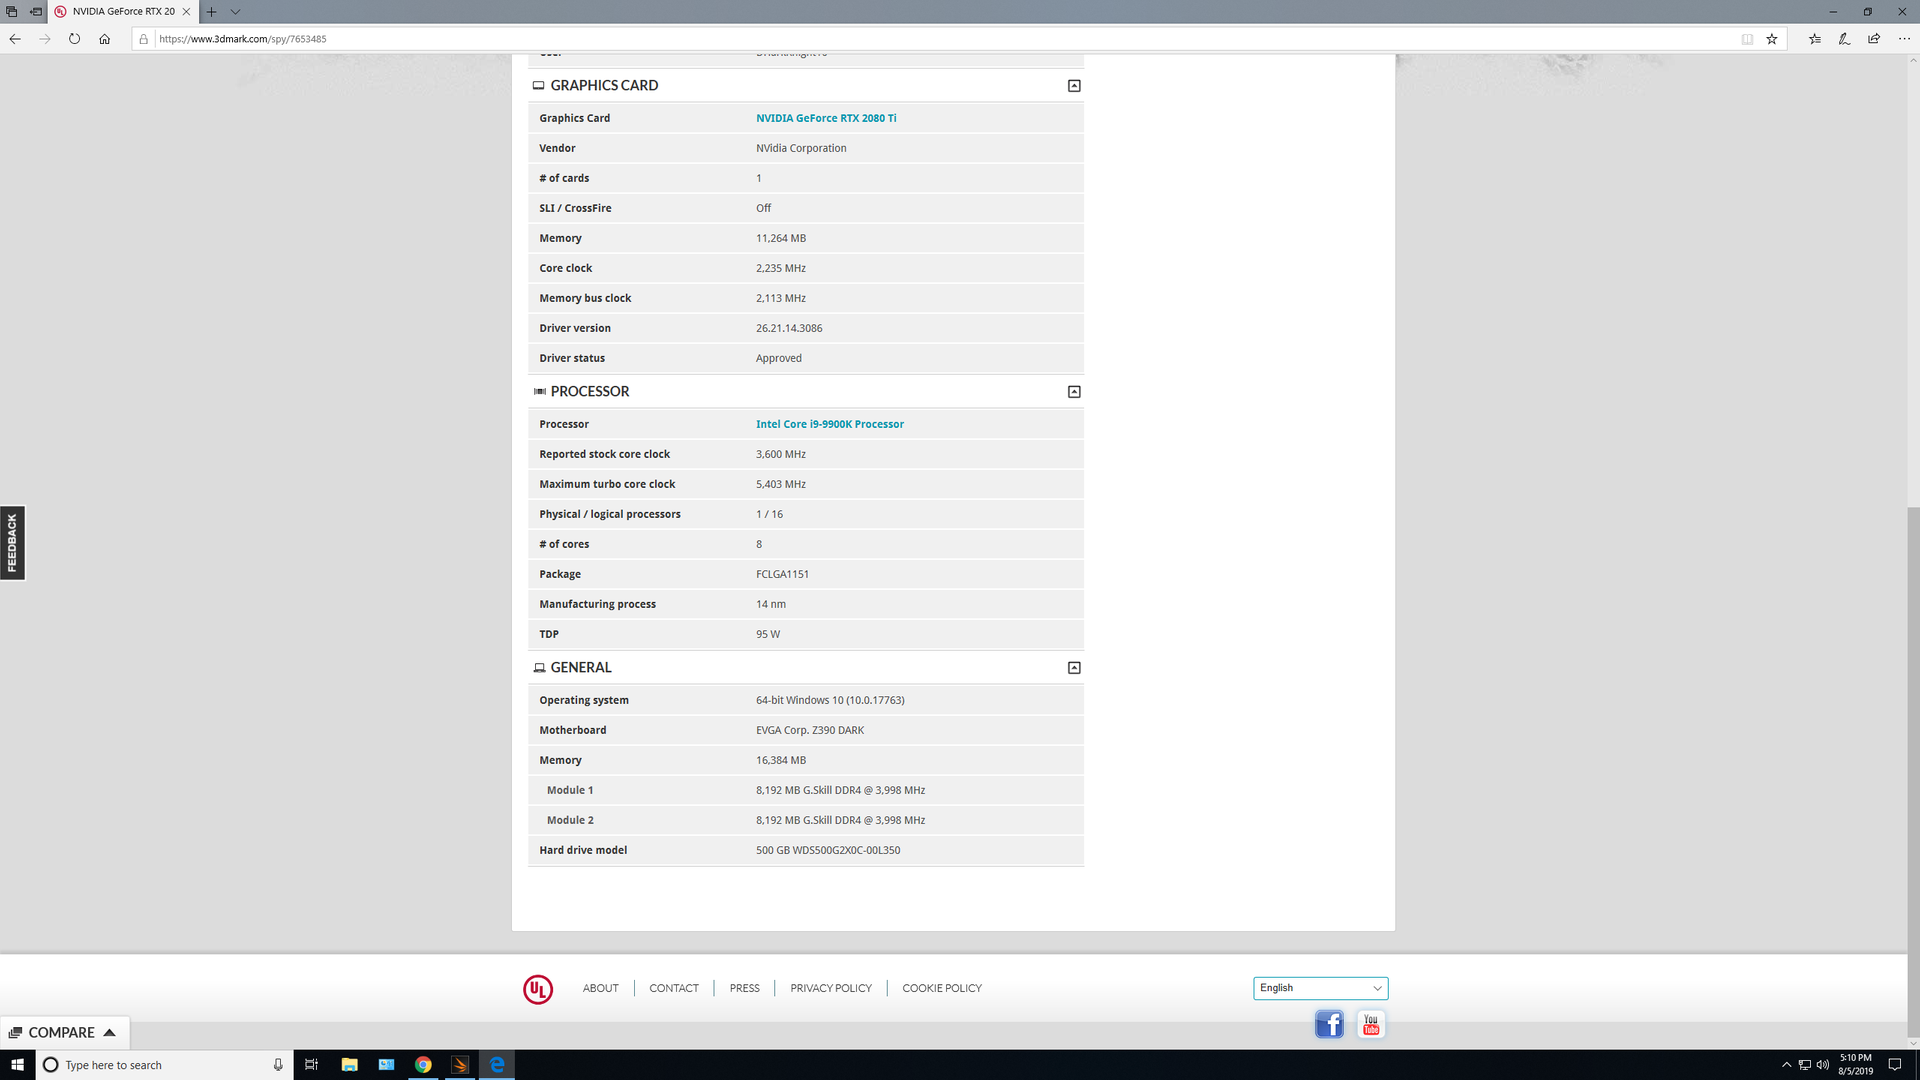The image size is (1920, 1080).
Task: Select the hard drive model 500 GB WDS500G2X0C-00L350
Action: coord(828,850)
